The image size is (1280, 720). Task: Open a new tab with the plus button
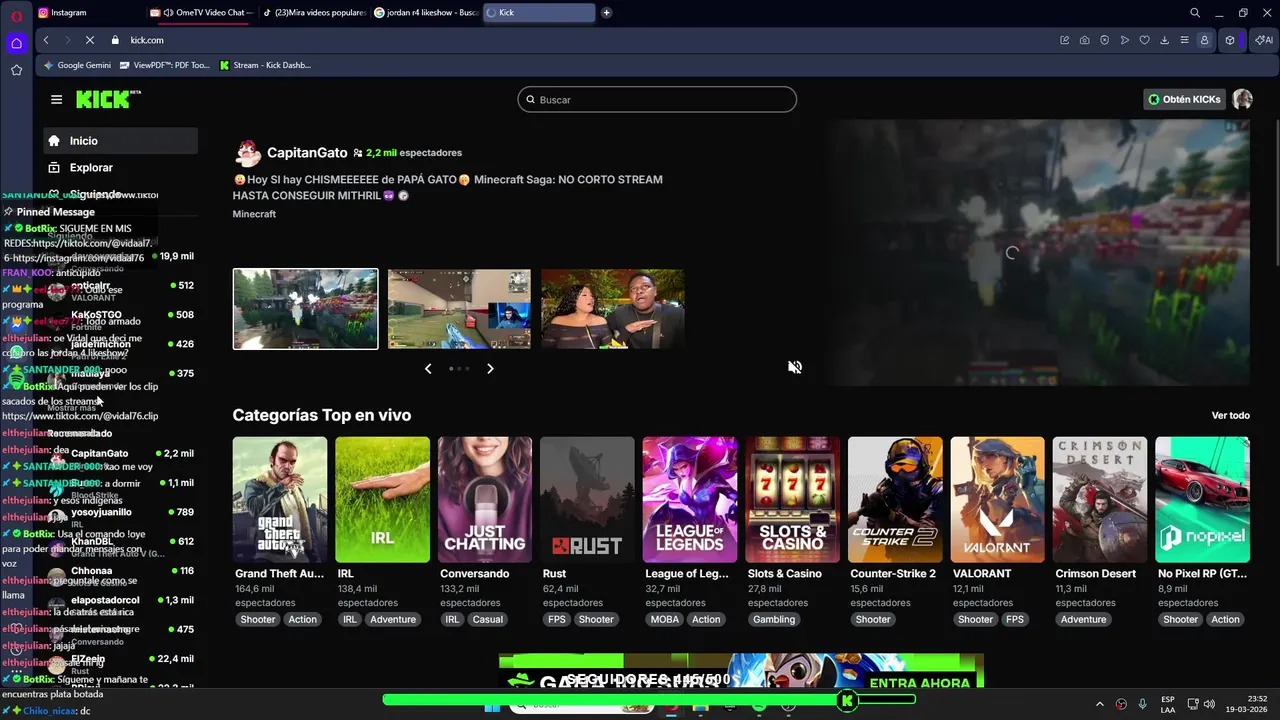tap(606, 13)
